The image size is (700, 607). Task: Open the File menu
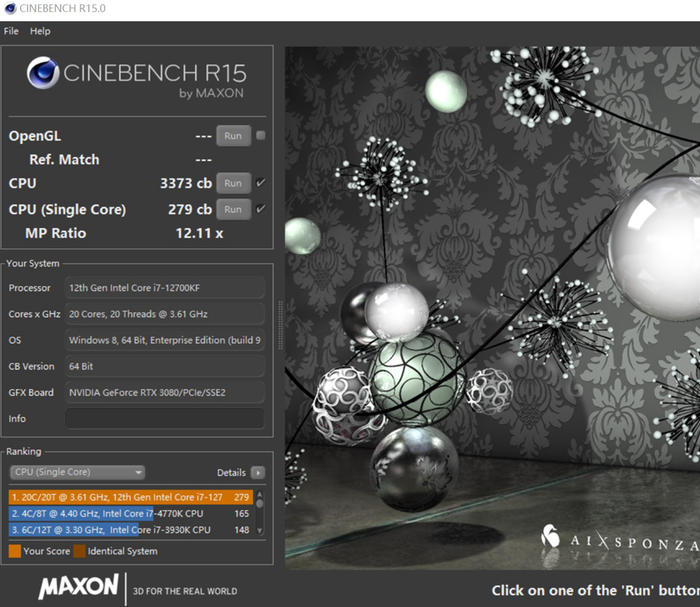pyautogui.click(x=11, y=31)
